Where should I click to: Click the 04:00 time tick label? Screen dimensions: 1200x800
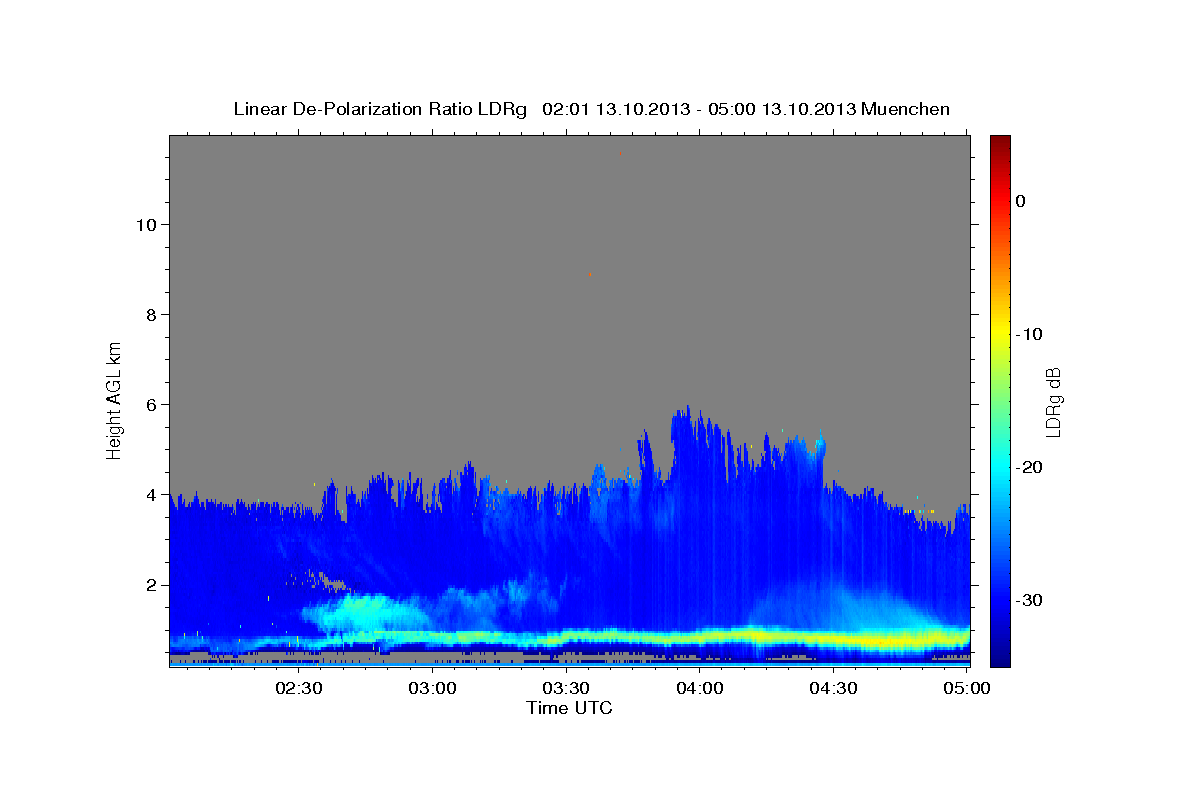699,688
